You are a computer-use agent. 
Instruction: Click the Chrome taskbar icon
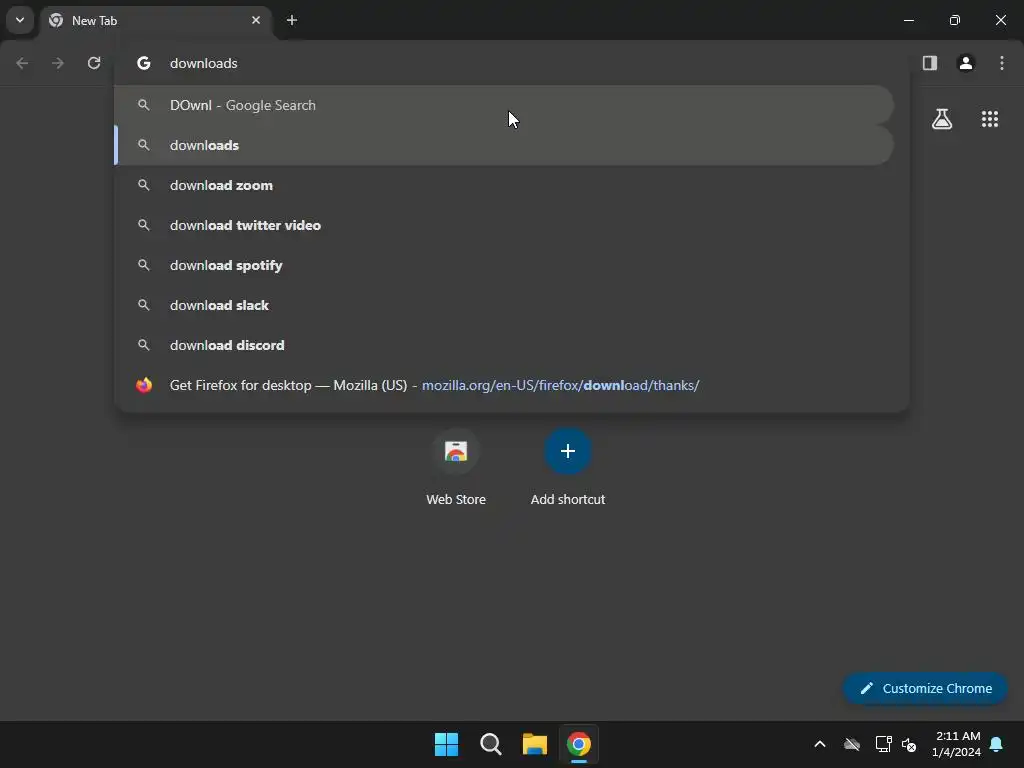coord(579,744)
